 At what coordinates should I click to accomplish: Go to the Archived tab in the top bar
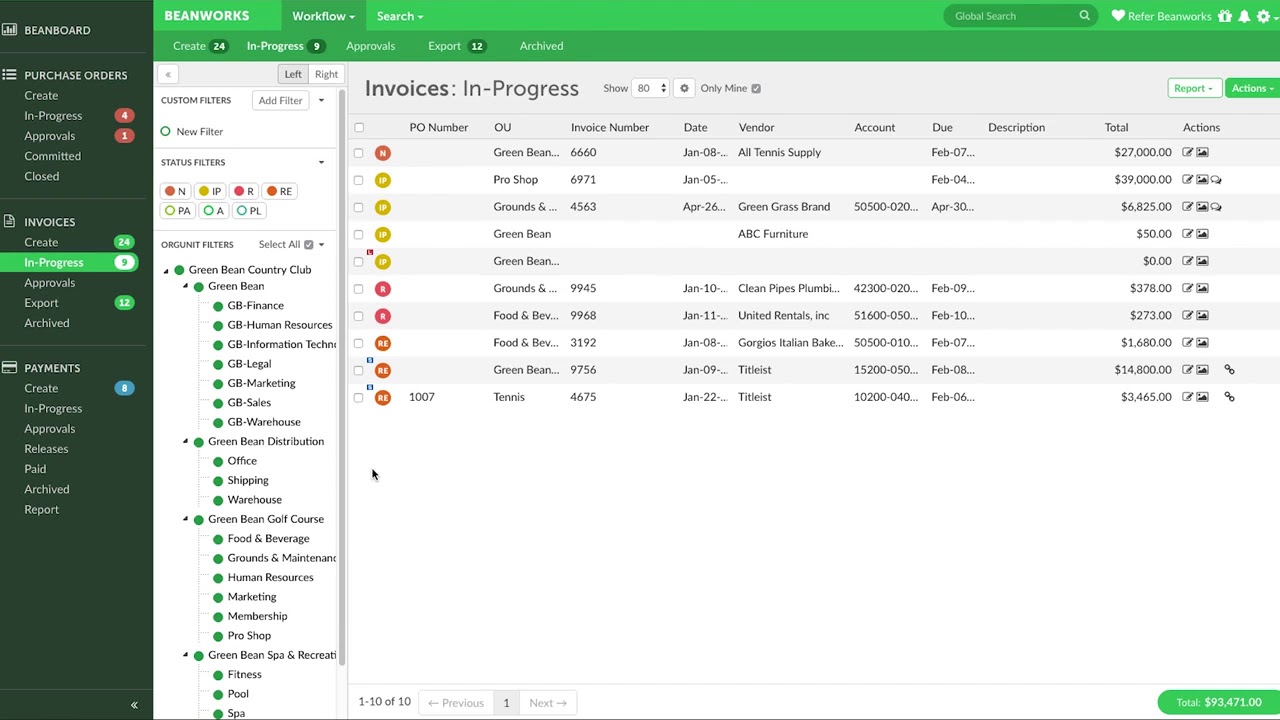pyautogui.click(x=541, y=46)
